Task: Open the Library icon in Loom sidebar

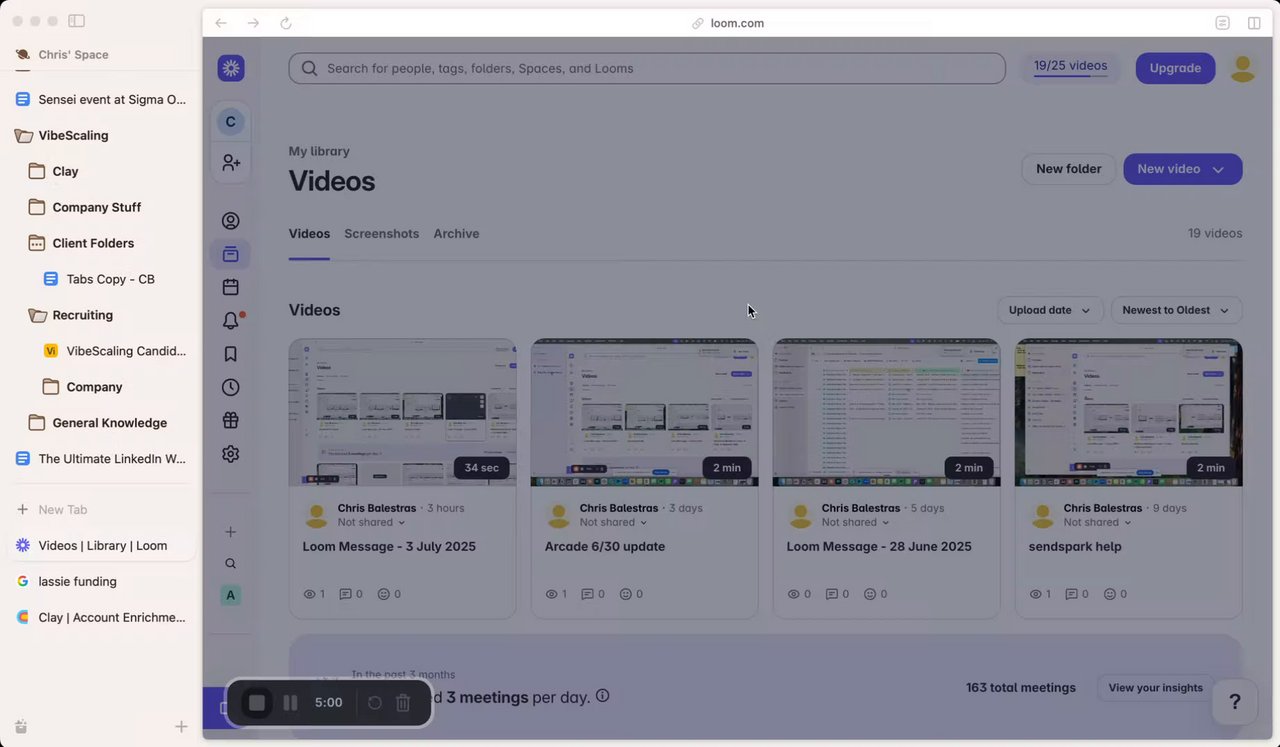Action: coord(231,254)
